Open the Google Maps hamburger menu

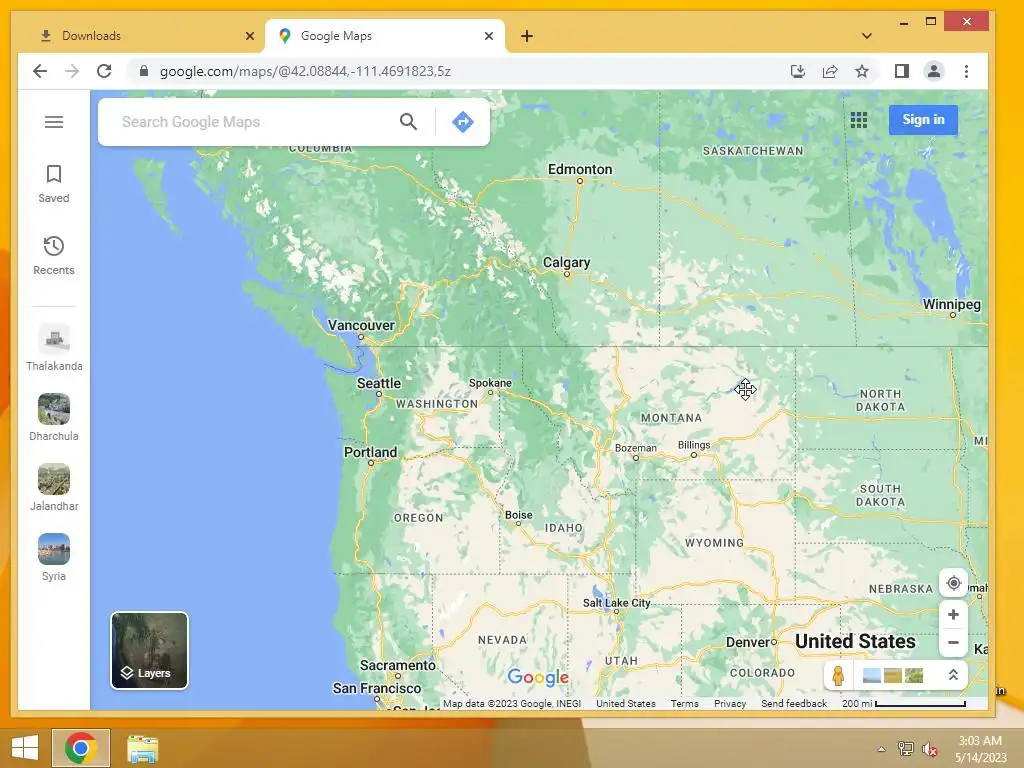[54, 122]
